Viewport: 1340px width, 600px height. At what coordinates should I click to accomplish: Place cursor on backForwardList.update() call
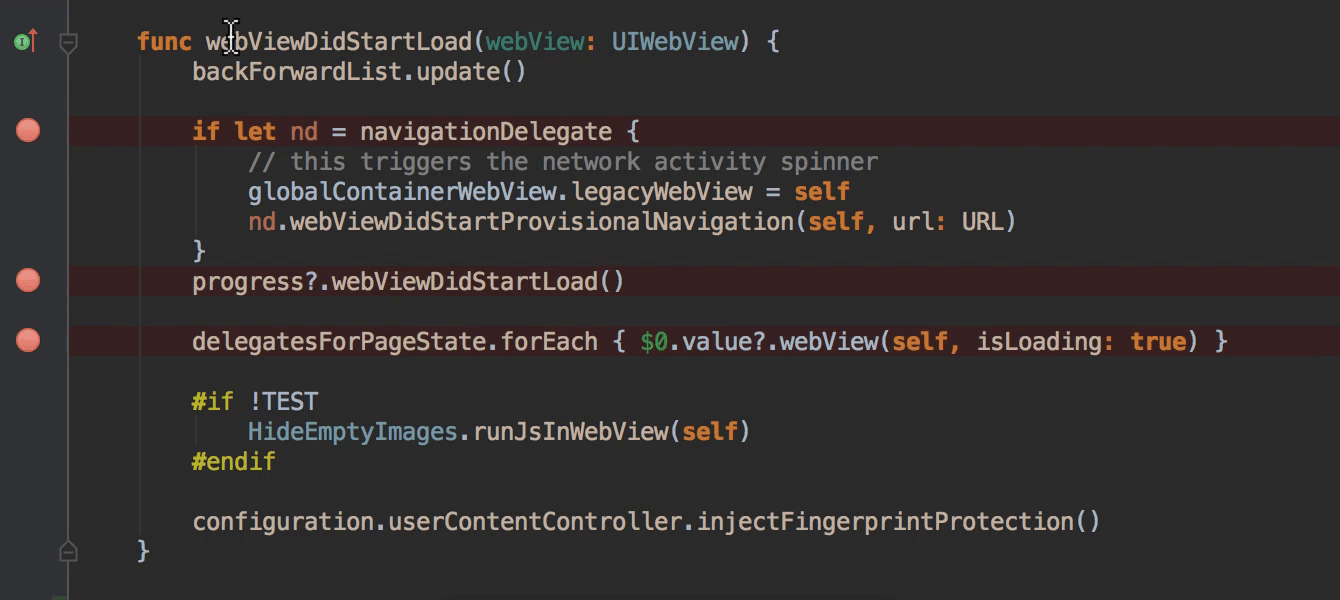[x=359, y=72]
